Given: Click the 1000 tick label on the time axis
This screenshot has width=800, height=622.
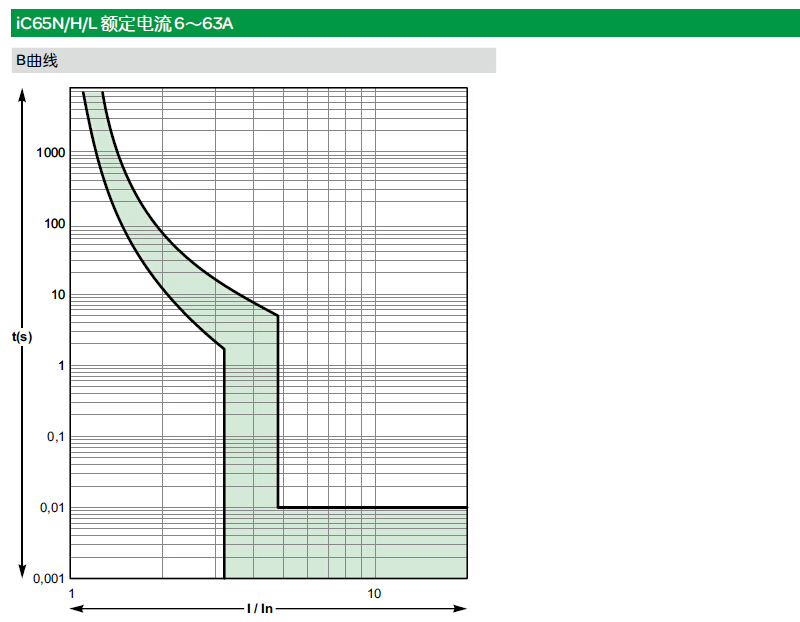Looking at the screenshot, I should tap(50, 152).
